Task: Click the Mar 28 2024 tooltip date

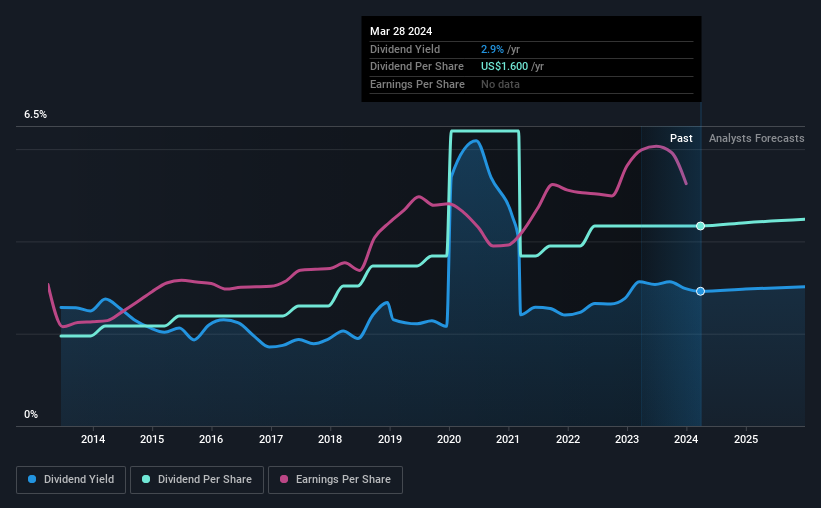Action: (401, 31)
